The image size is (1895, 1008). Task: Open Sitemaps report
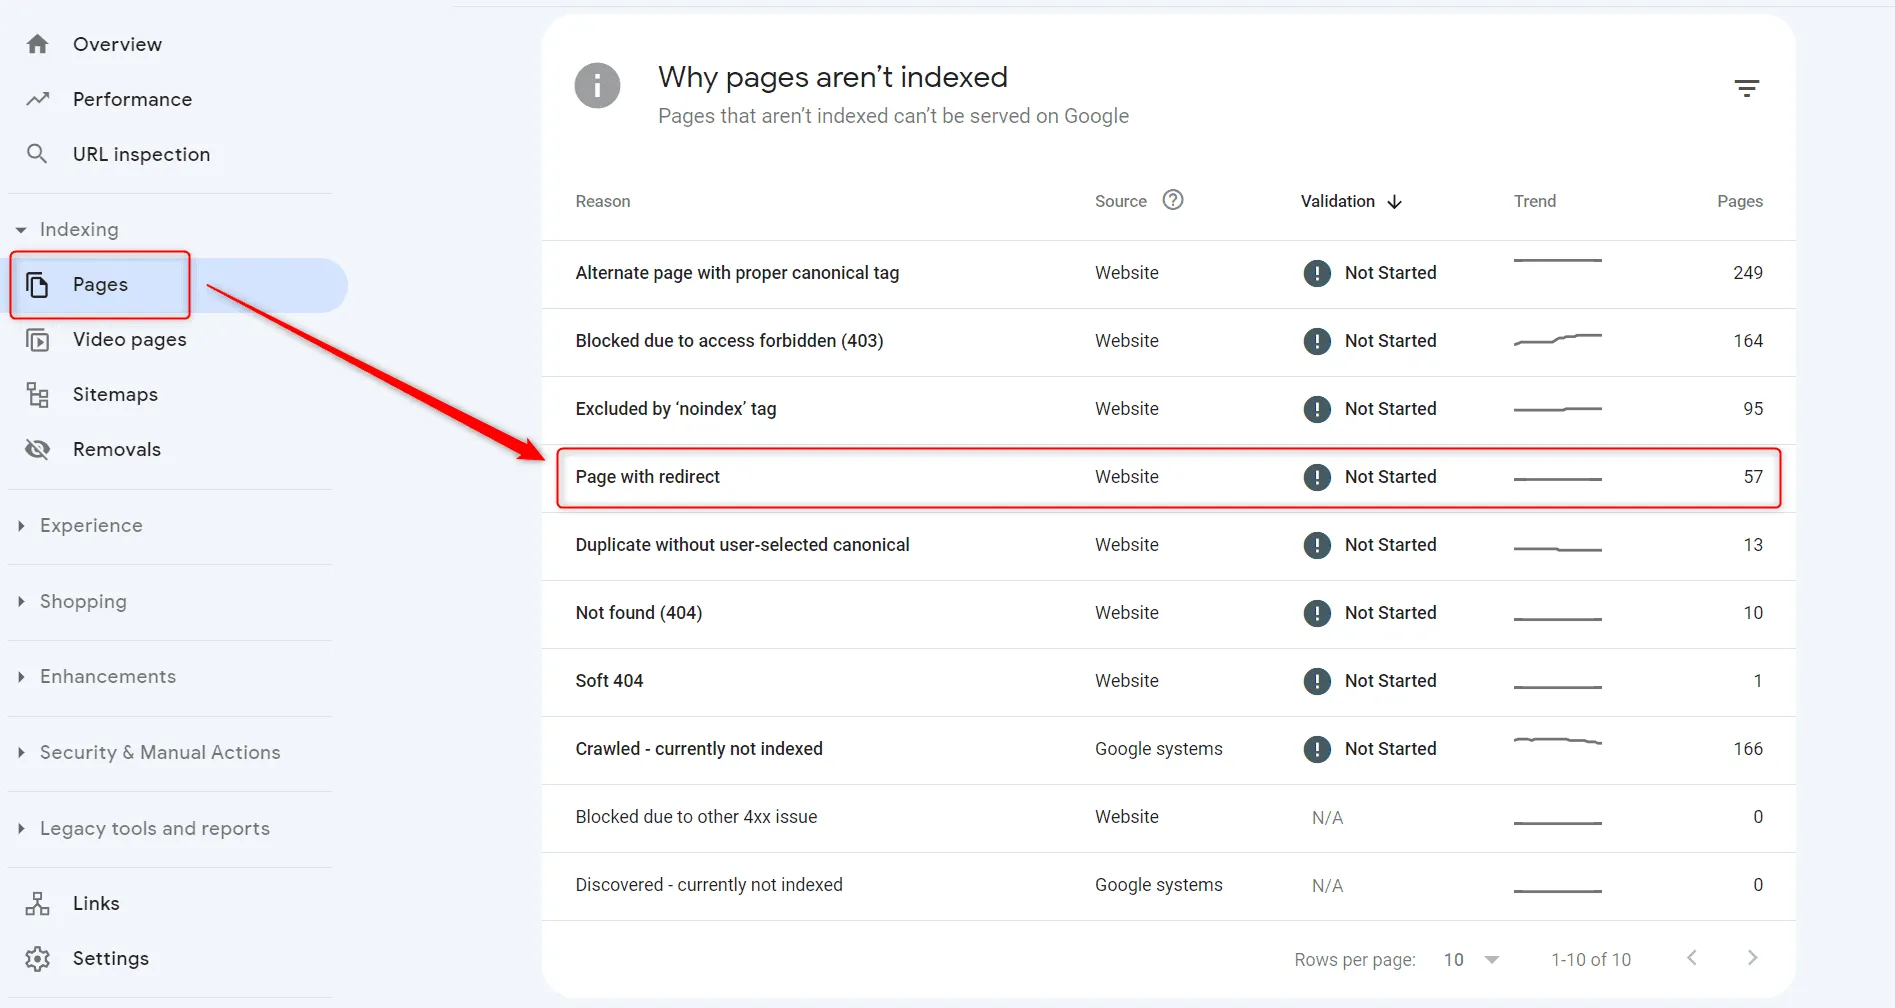pyautogui.click(x=115, y=395)
